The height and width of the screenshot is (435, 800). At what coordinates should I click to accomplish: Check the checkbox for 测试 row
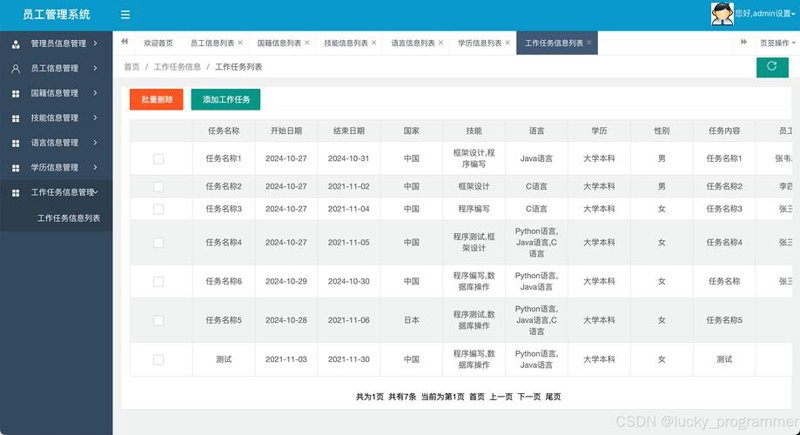[x=159, y=360]
